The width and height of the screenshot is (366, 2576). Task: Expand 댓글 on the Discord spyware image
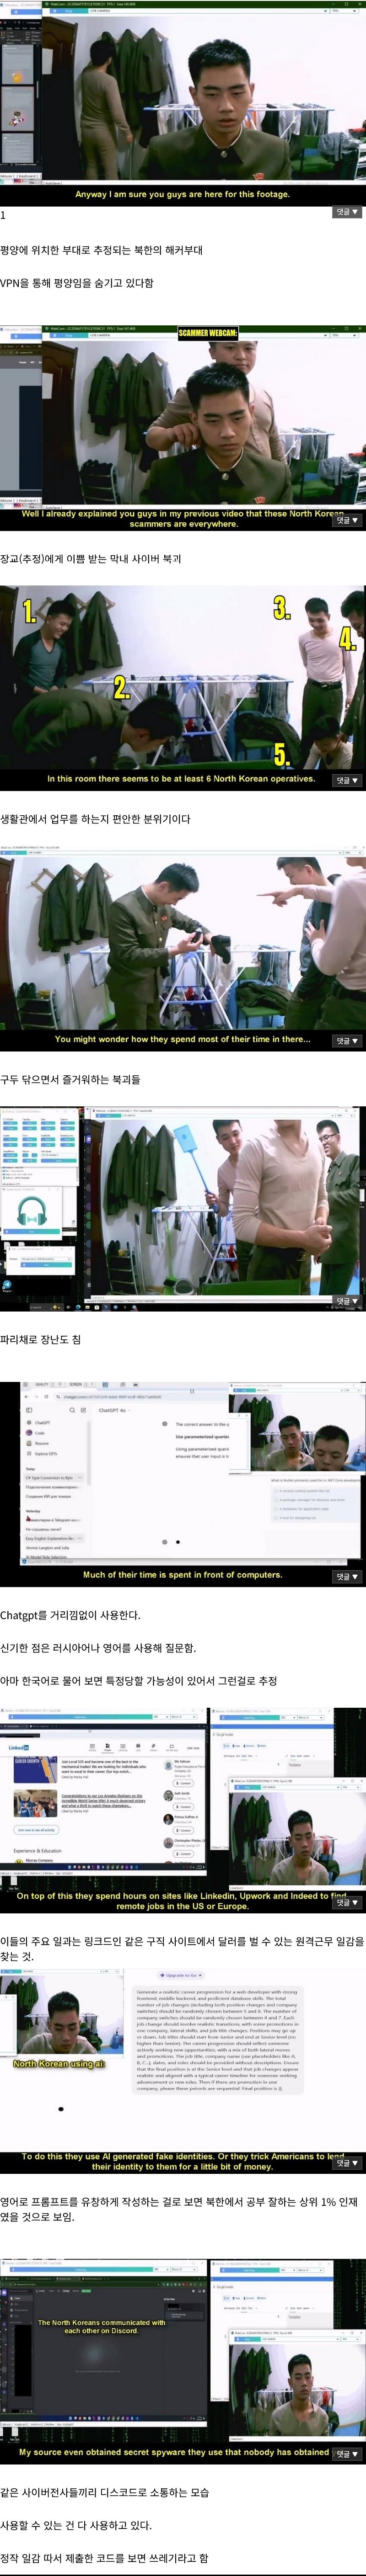[346, 2454]
